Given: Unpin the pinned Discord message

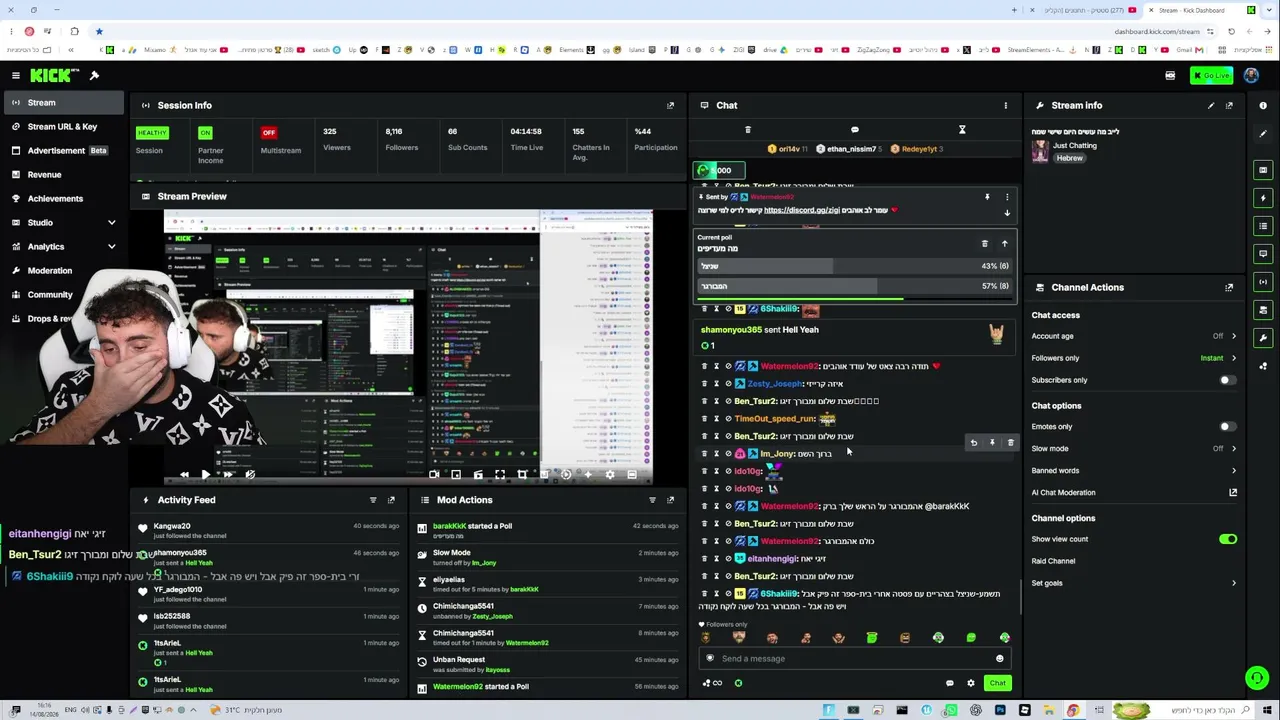Looking at the screenshot, I should [x=987, y=197].
